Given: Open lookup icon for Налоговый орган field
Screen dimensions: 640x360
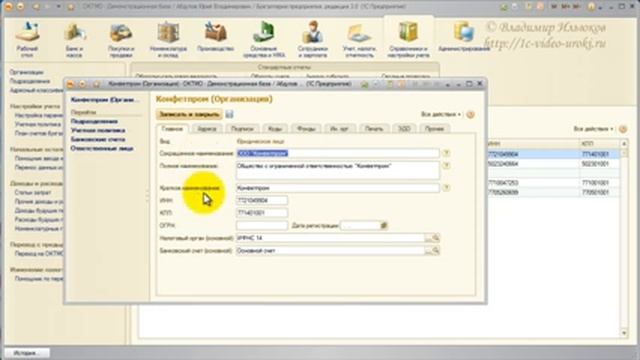Looking at the screenshot, I should [436, 238].
